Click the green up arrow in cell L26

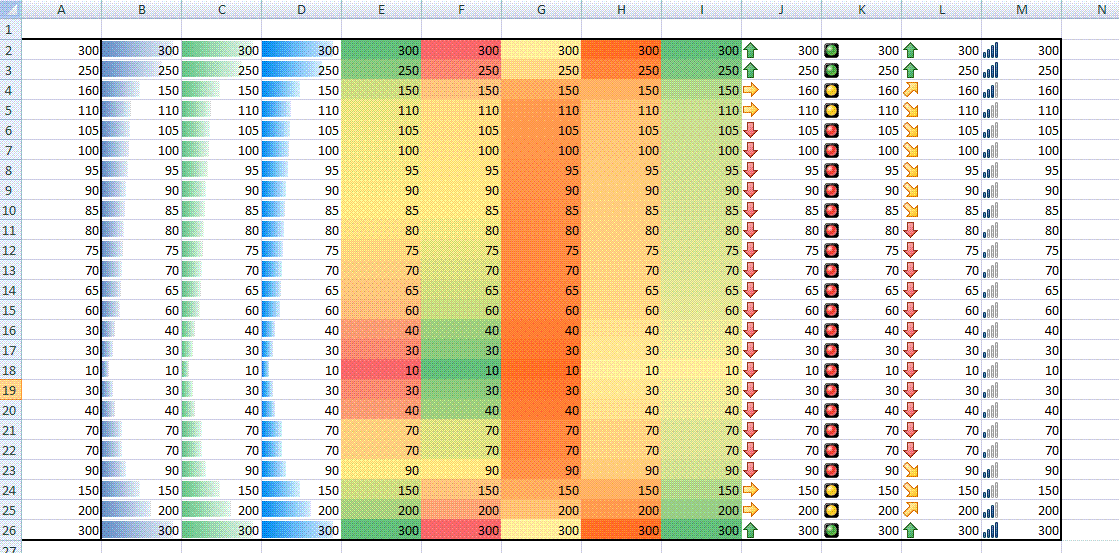[x=910, y=530]
